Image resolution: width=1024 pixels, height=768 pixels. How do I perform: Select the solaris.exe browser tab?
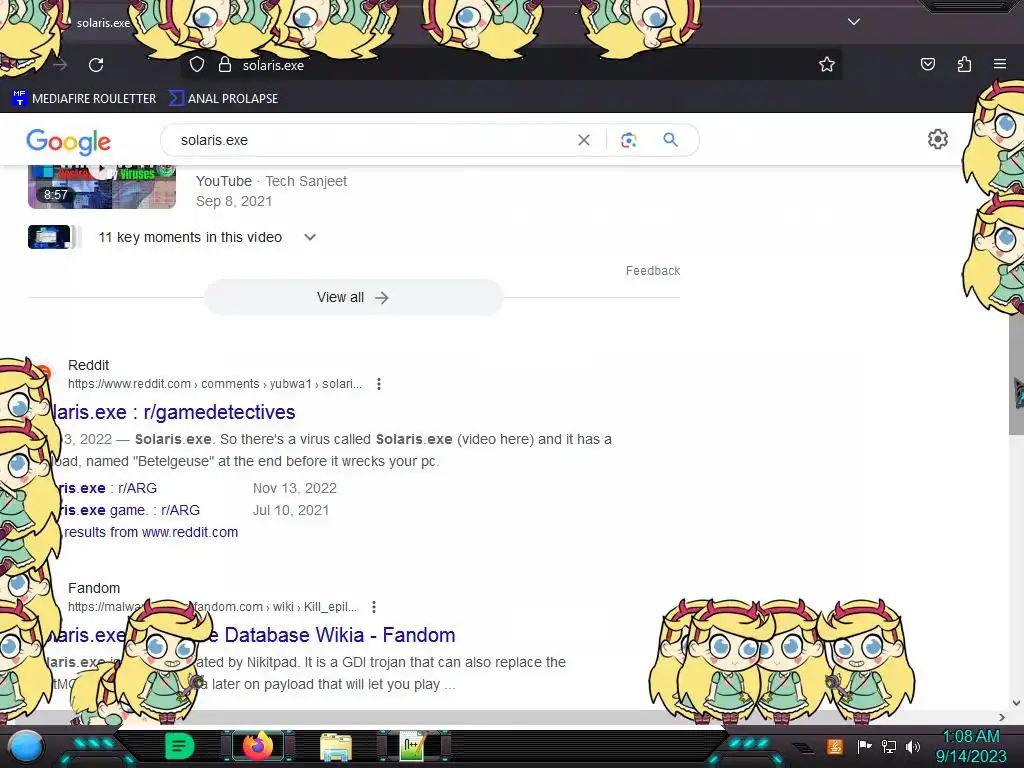click(x=103, y=23)
